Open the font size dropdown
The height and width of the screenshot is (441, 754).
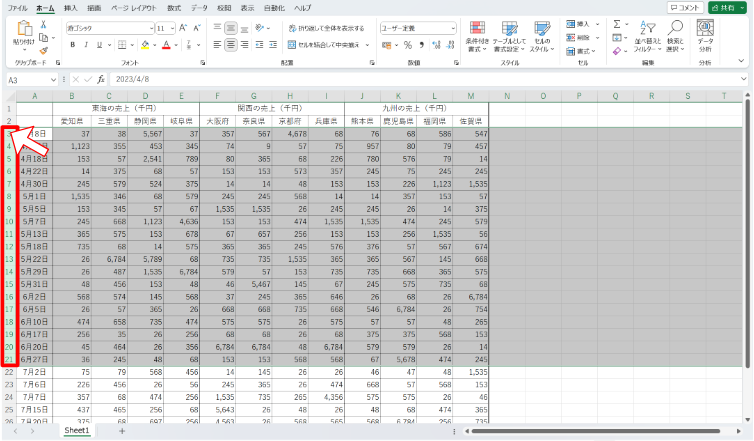pos(173,28)
